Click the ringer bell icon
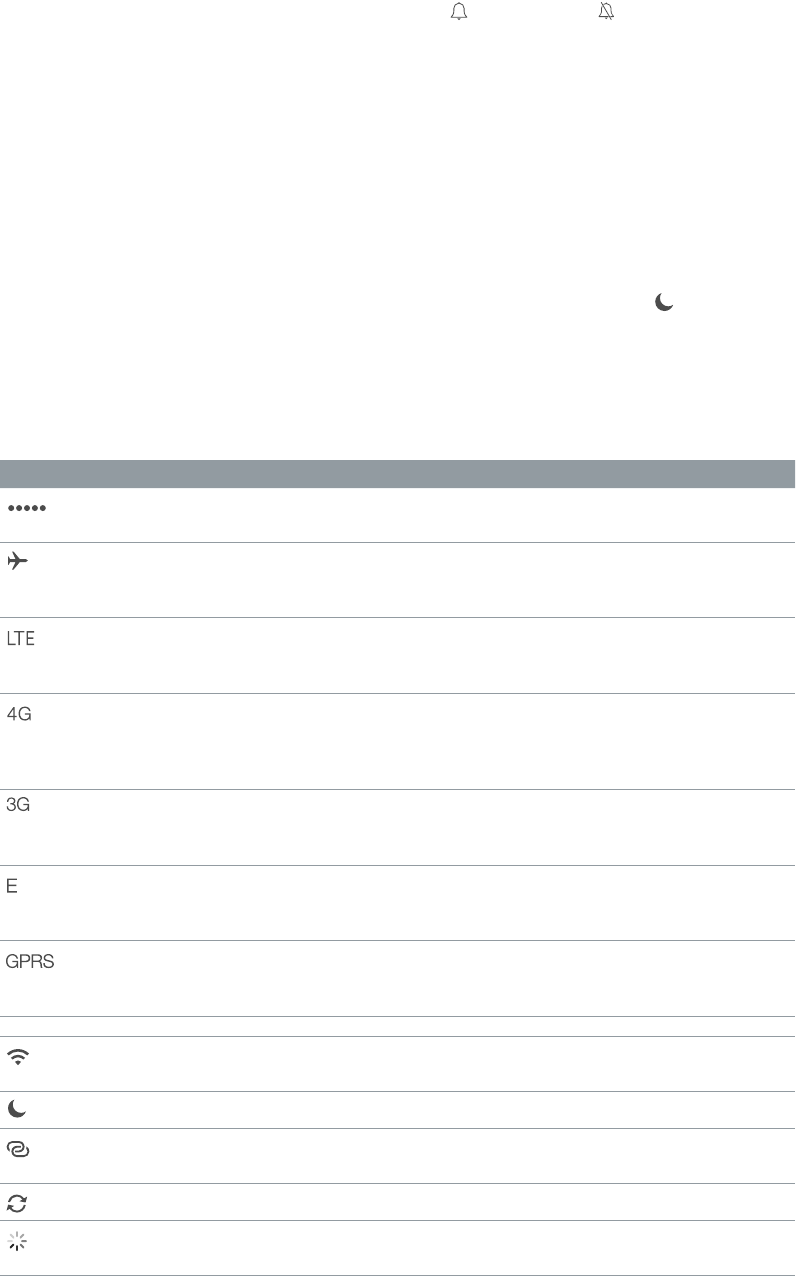This screenshot has height=1276, width=796. 460,12
